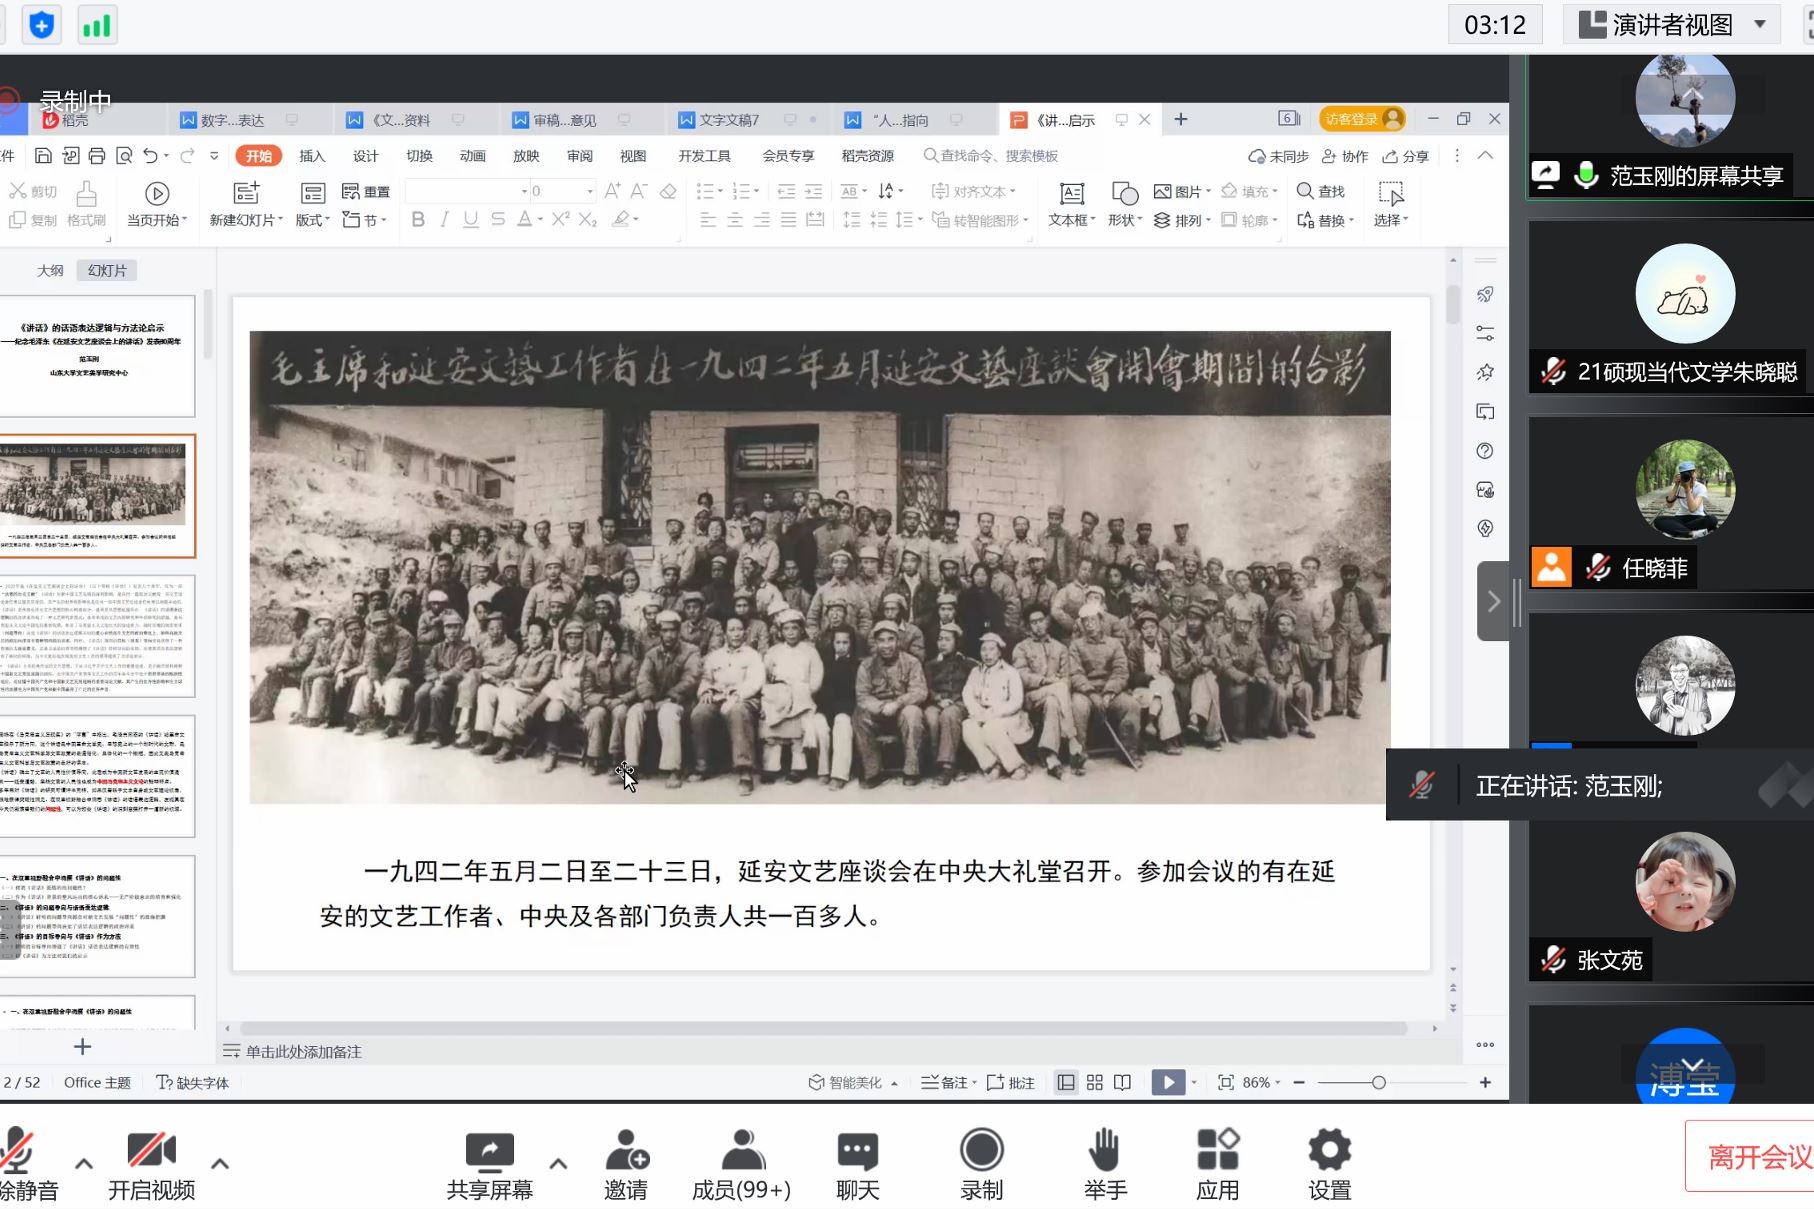Click the Find (查找) tool in ribbon

coord(1320,191)
